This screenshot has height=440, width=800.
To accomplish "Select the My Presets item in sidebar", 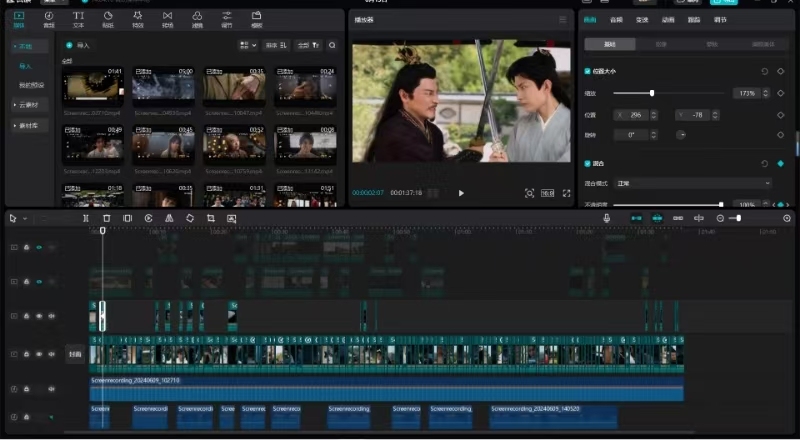I will pos(32,85).
